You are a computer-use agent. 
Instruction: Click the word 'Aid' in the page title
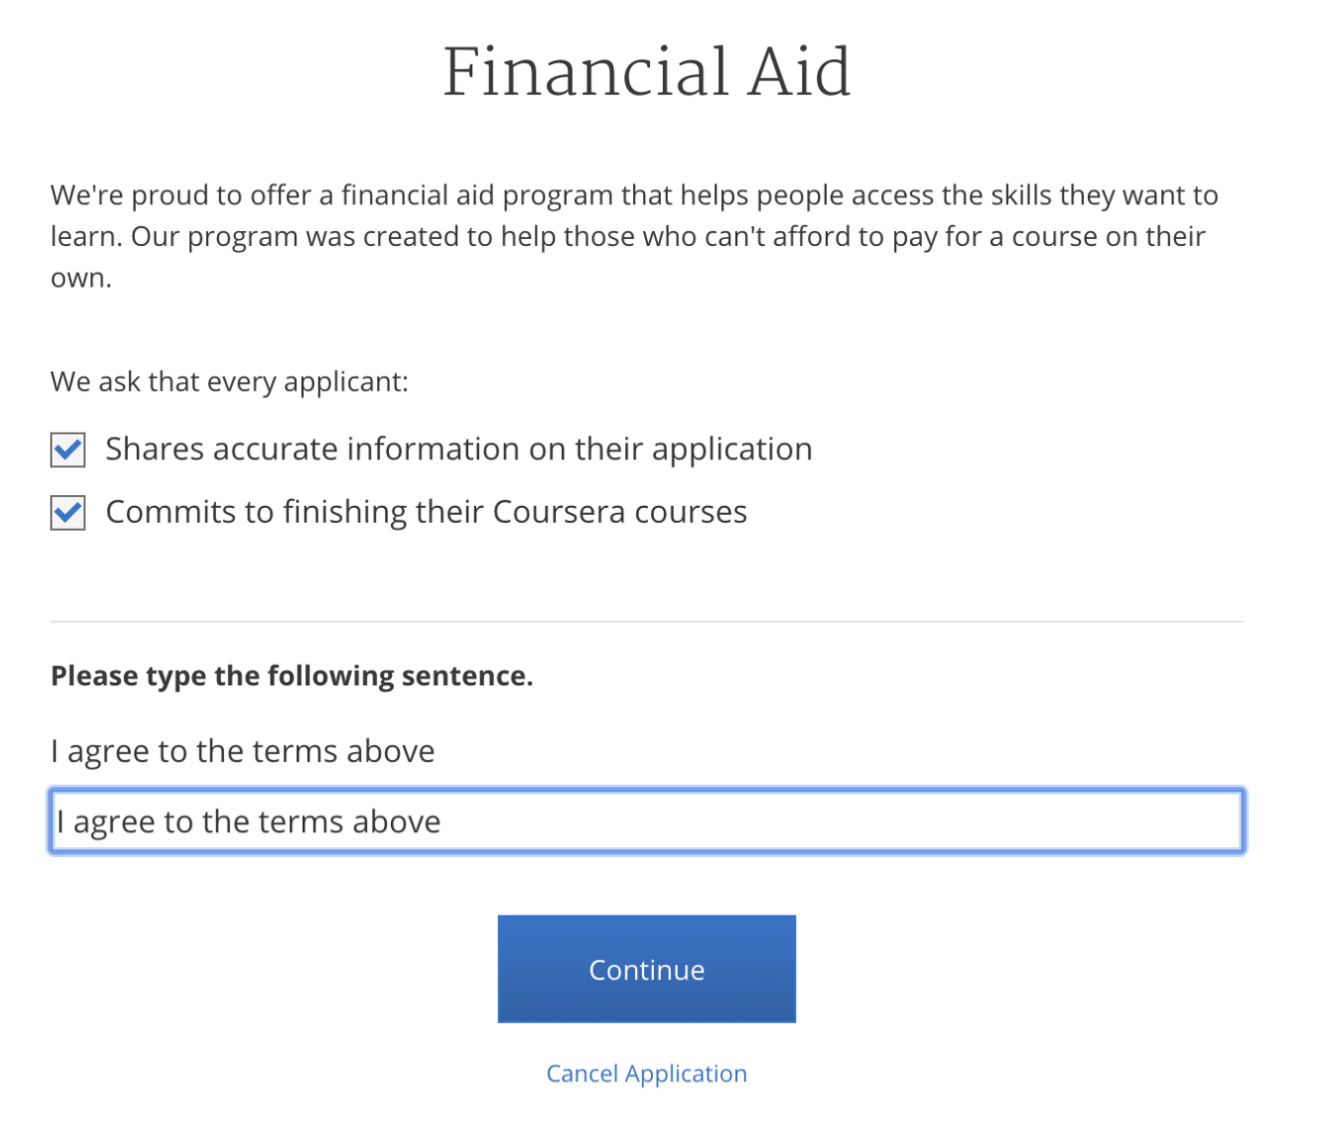[798, 72]
